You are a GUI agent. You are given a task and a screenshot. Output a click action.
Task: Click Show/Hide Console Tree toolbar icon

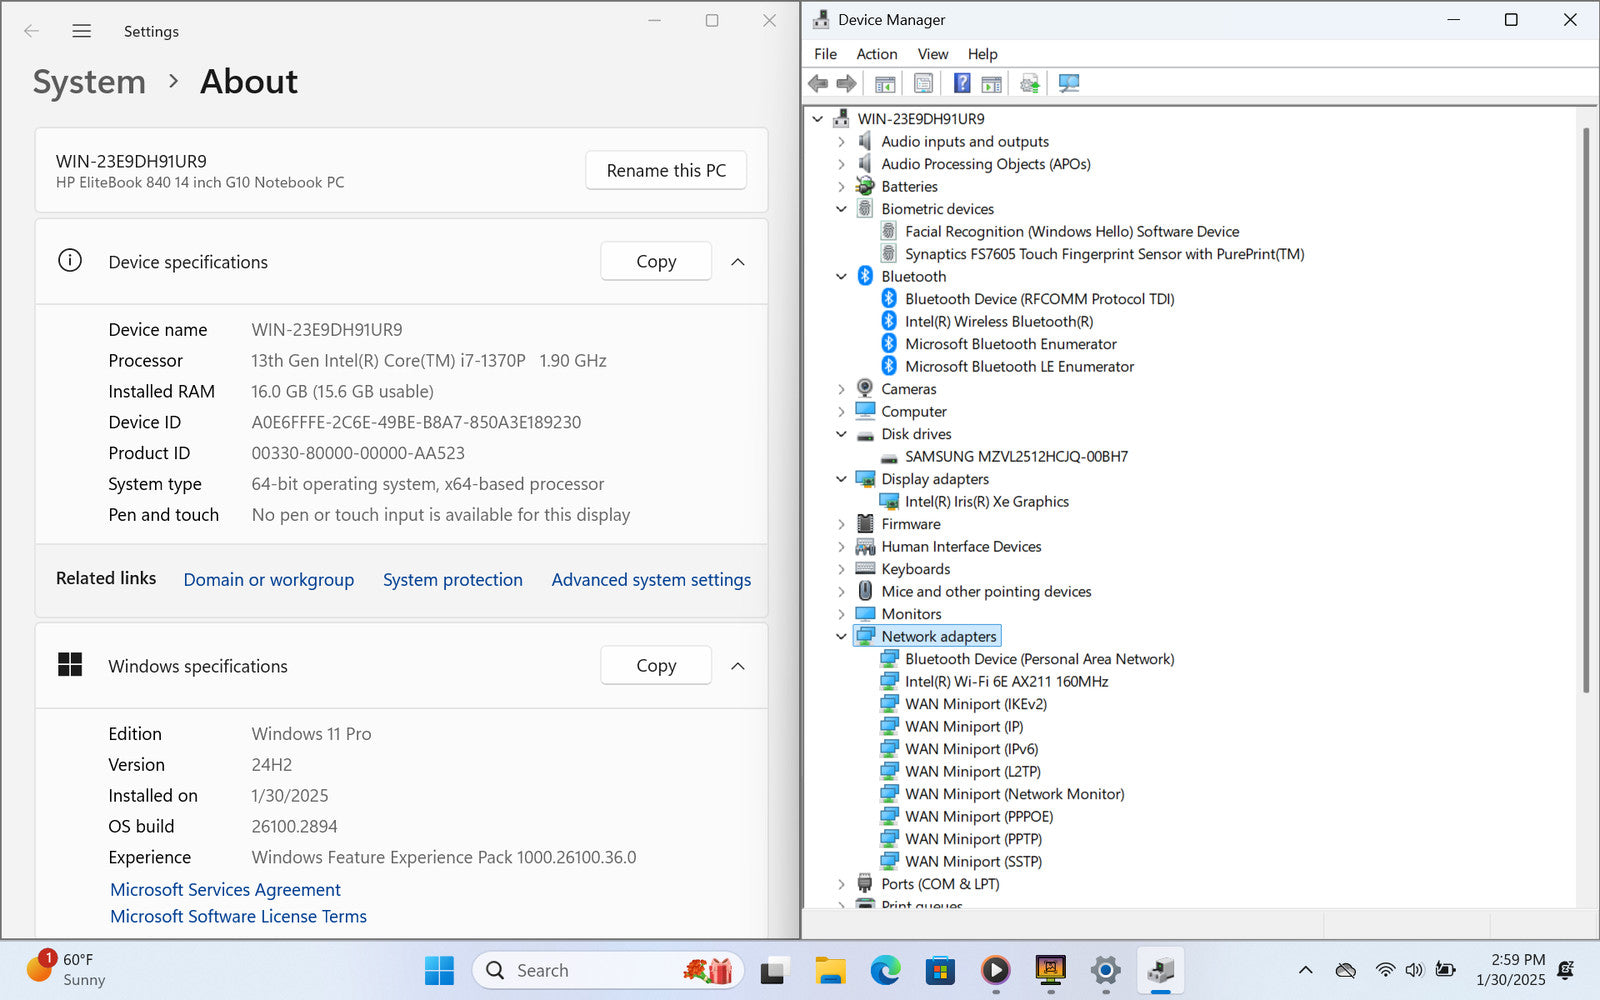pyautogui.click(x=885, y=84)
